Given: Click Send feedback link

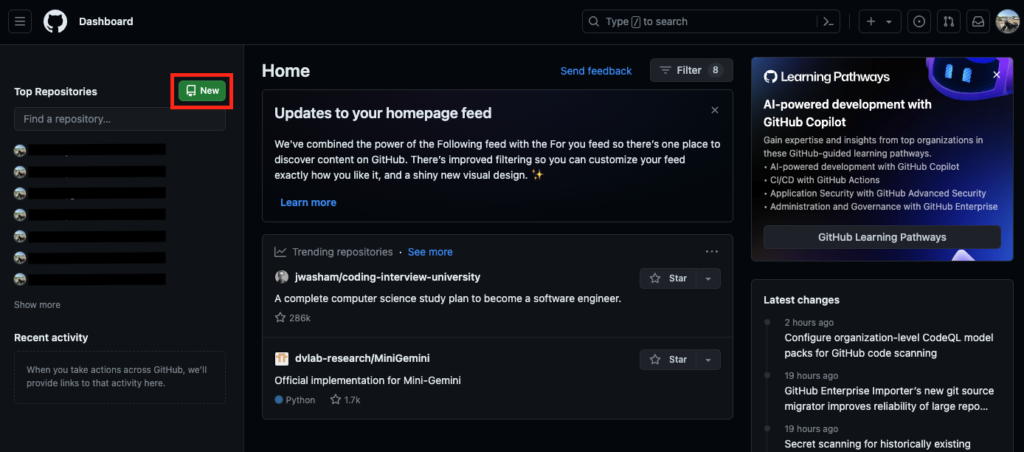Looking at the screenshot, I should pos(596,71).
